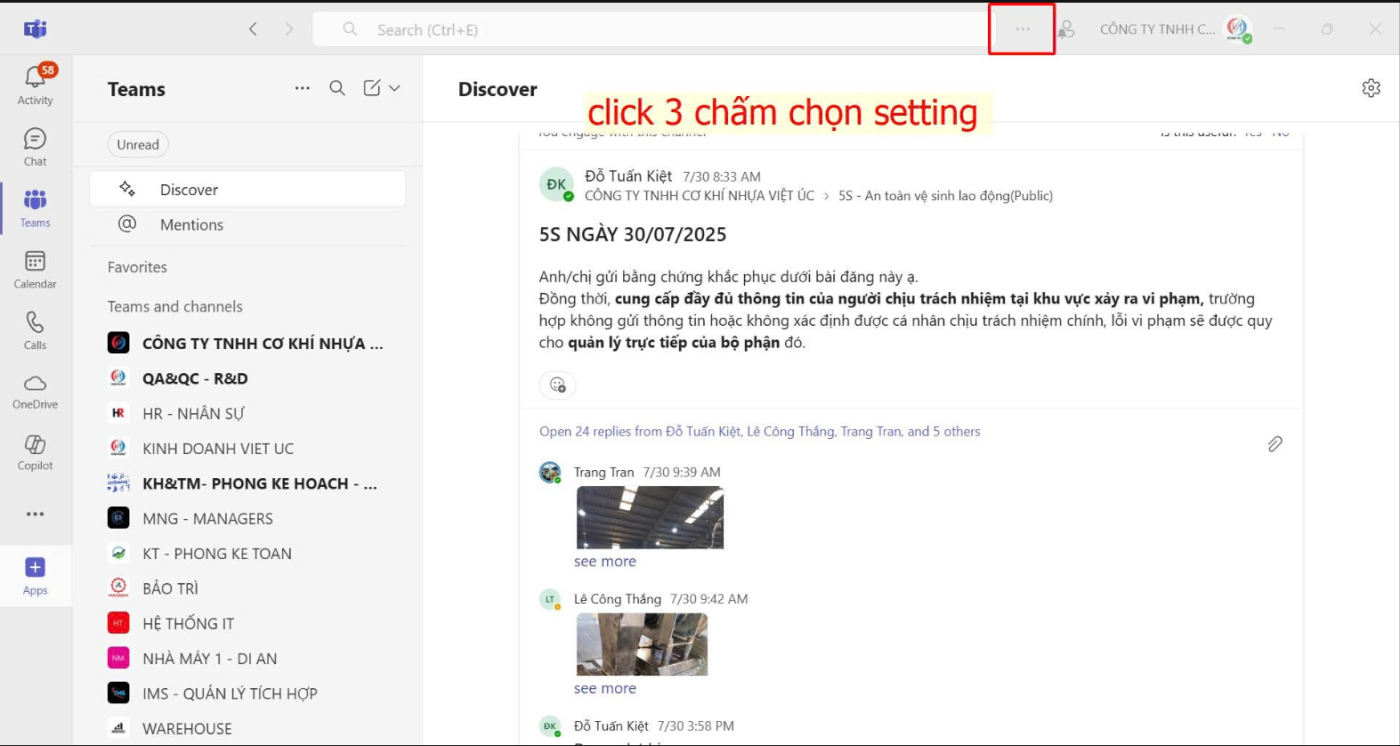Image resolution: width=1400 pixels, height=746 pixels.
Task: Open 24 replies from Đỗ Tuấn Kiệt and others
Action: 760,432
